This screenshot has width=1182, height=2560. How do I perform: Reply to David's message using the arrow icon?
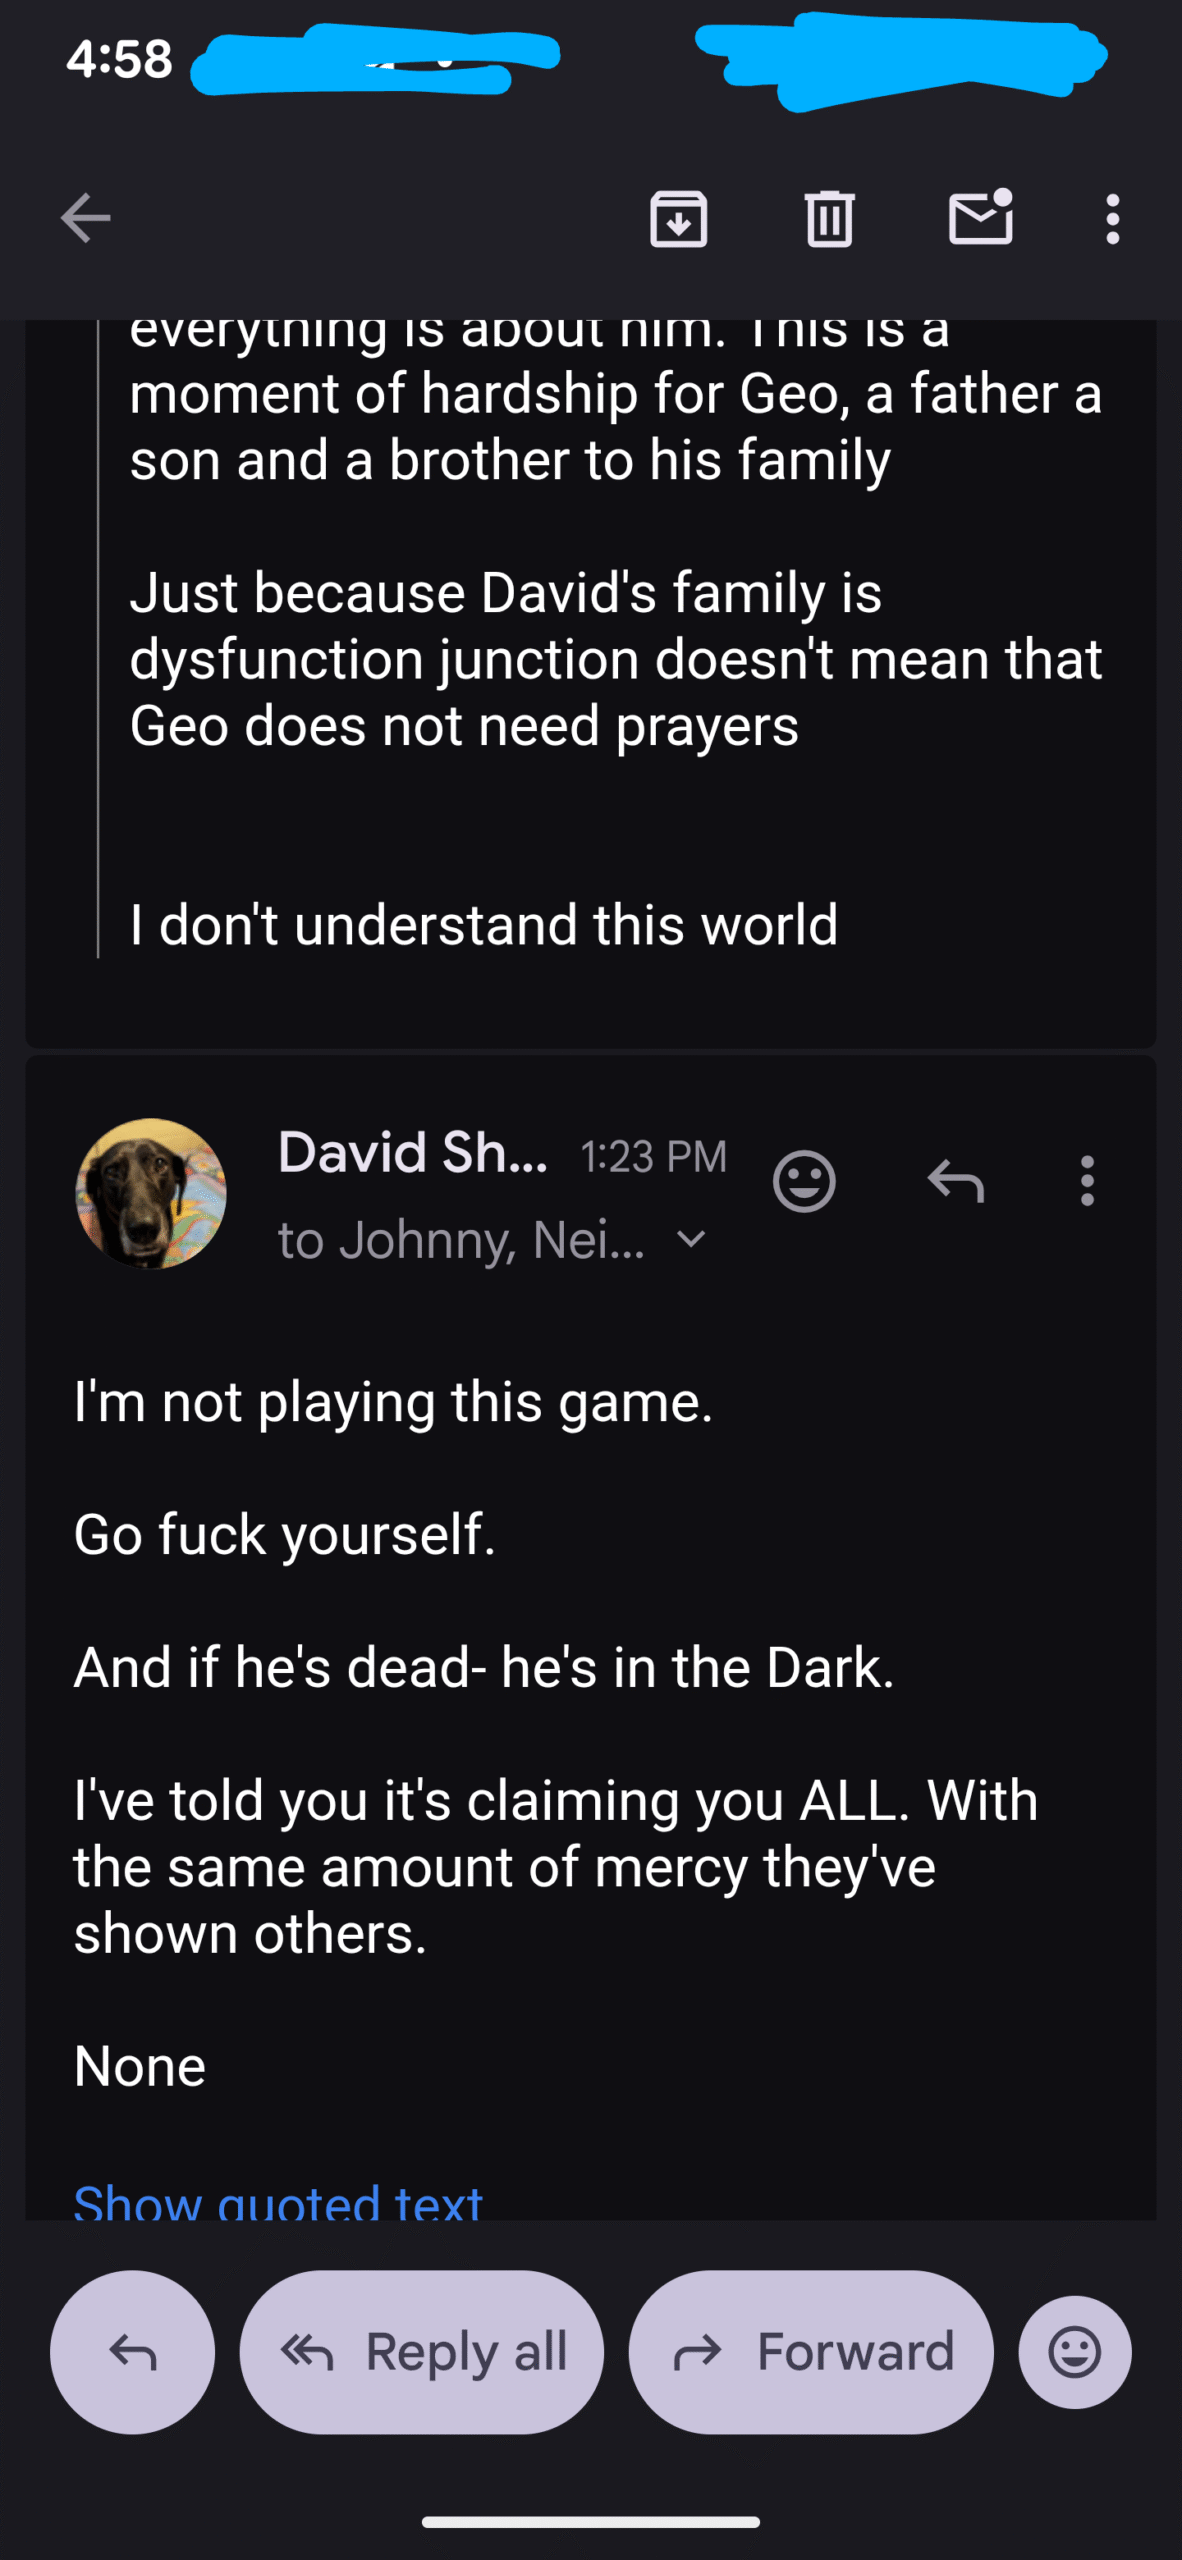coord(956,1181)
